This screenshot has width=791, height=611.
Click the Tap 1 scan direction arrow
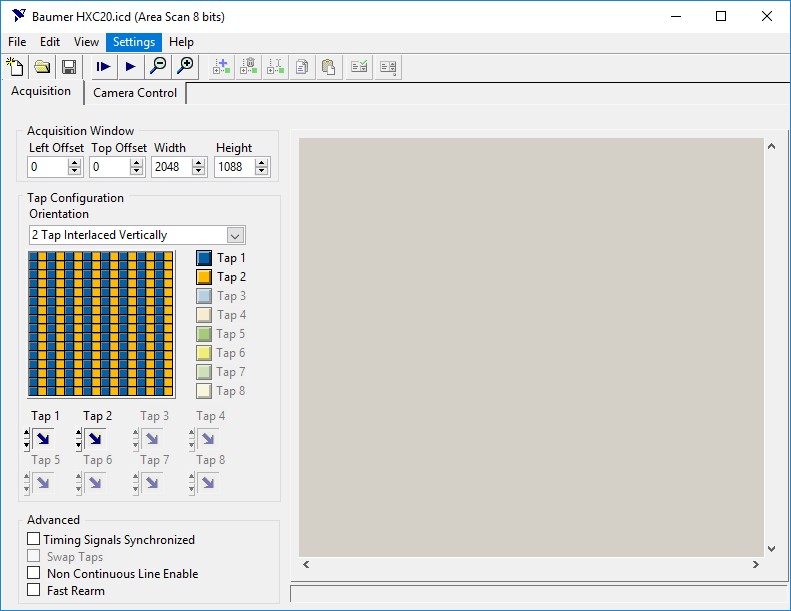click(43, 439)
